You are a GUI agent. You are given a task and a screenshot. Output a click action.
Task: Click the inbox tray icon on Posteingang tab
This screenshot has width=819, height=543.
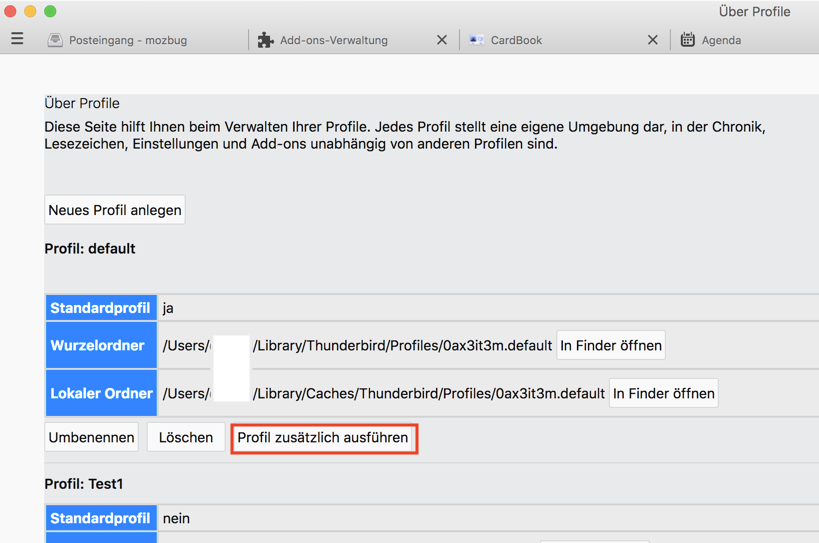click(55, 40)
